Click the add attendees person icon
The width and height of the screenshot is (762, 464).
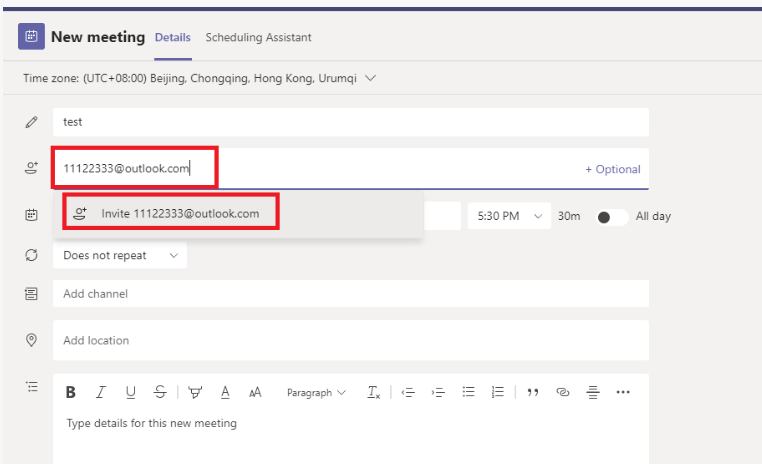(32, 168)
